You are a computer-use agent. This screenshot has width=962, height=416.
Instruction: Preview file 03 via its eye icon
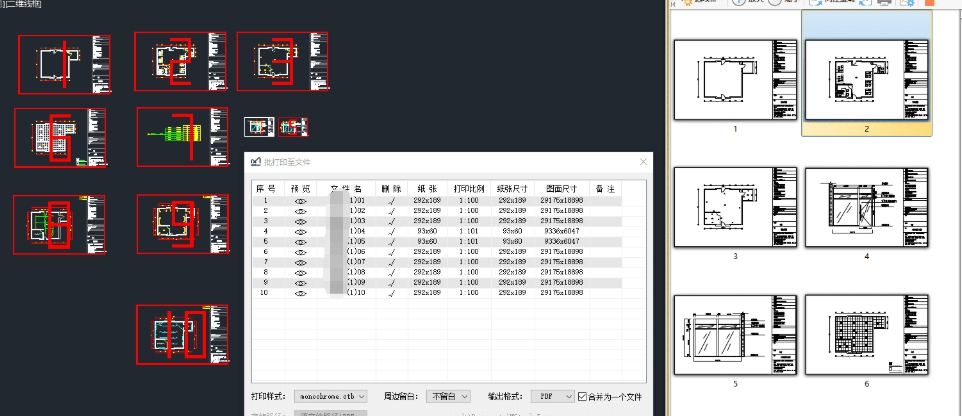click(x=301, y=221)
